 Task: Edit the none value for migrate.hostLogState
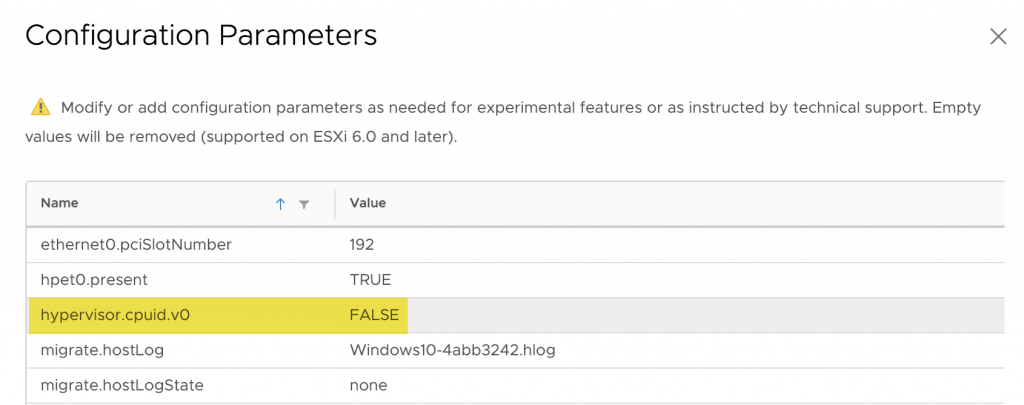[x=368, y=385]
